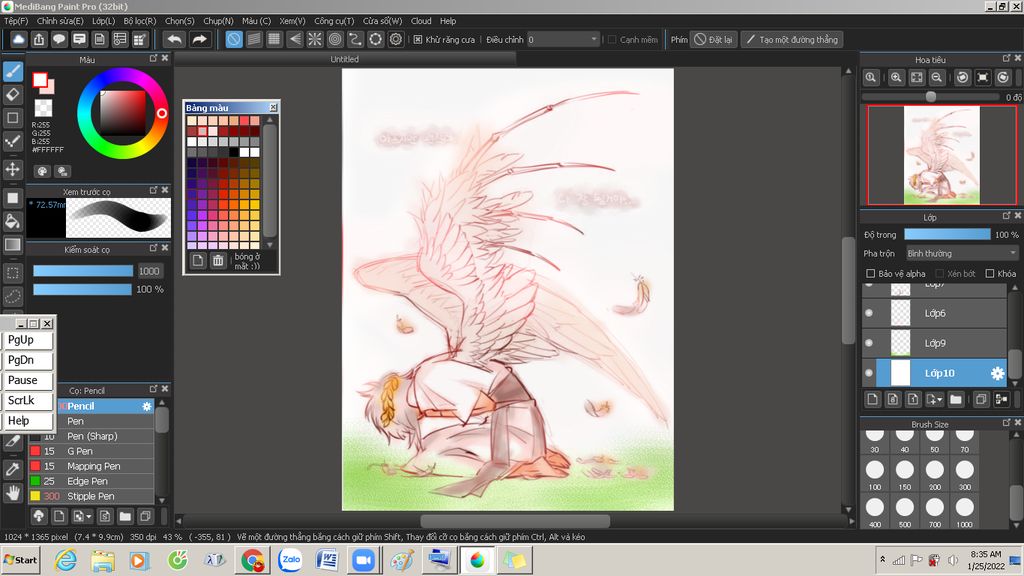
Task: Enable the radial snap guide
Action: 315,39
